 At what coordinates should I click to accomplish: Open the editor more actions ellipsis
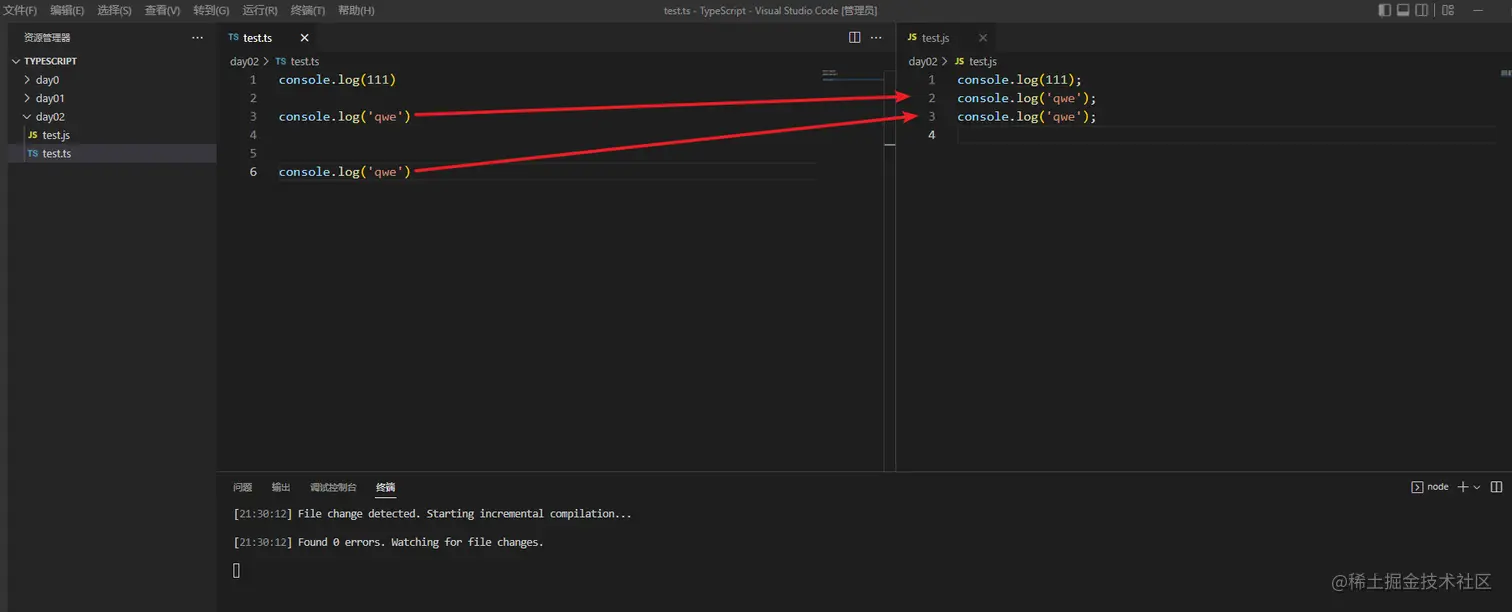pos(876,38)
